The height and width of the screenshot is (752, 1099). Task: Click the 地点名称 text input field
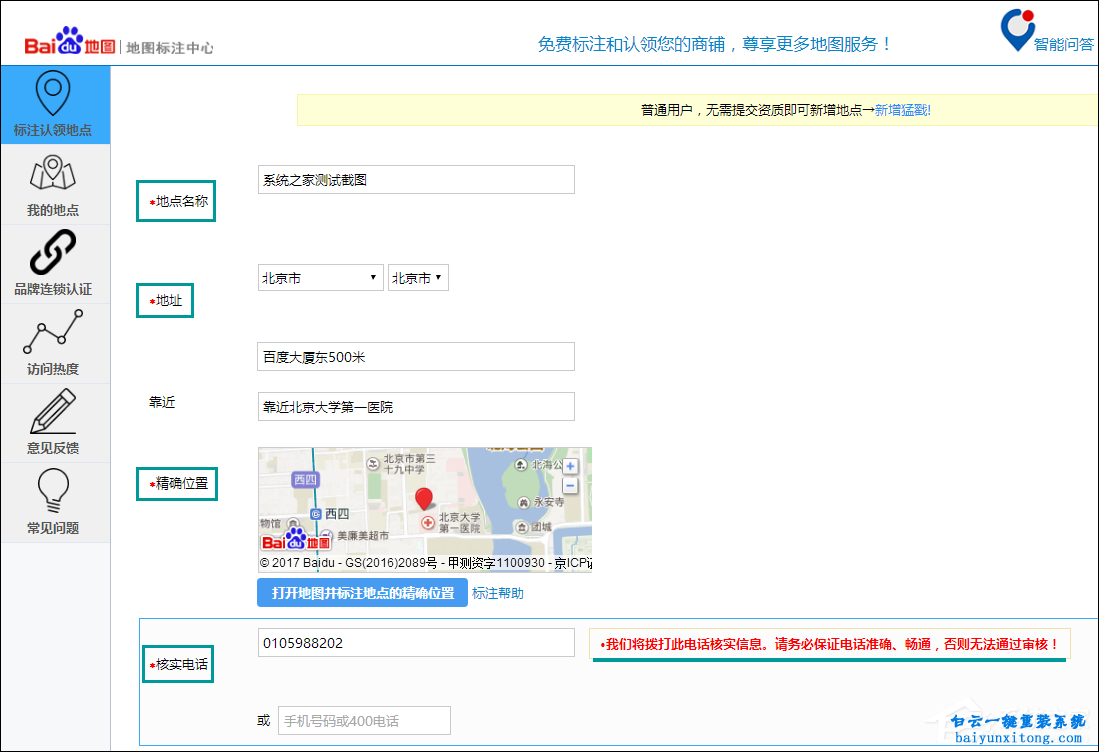pos(415,179)
